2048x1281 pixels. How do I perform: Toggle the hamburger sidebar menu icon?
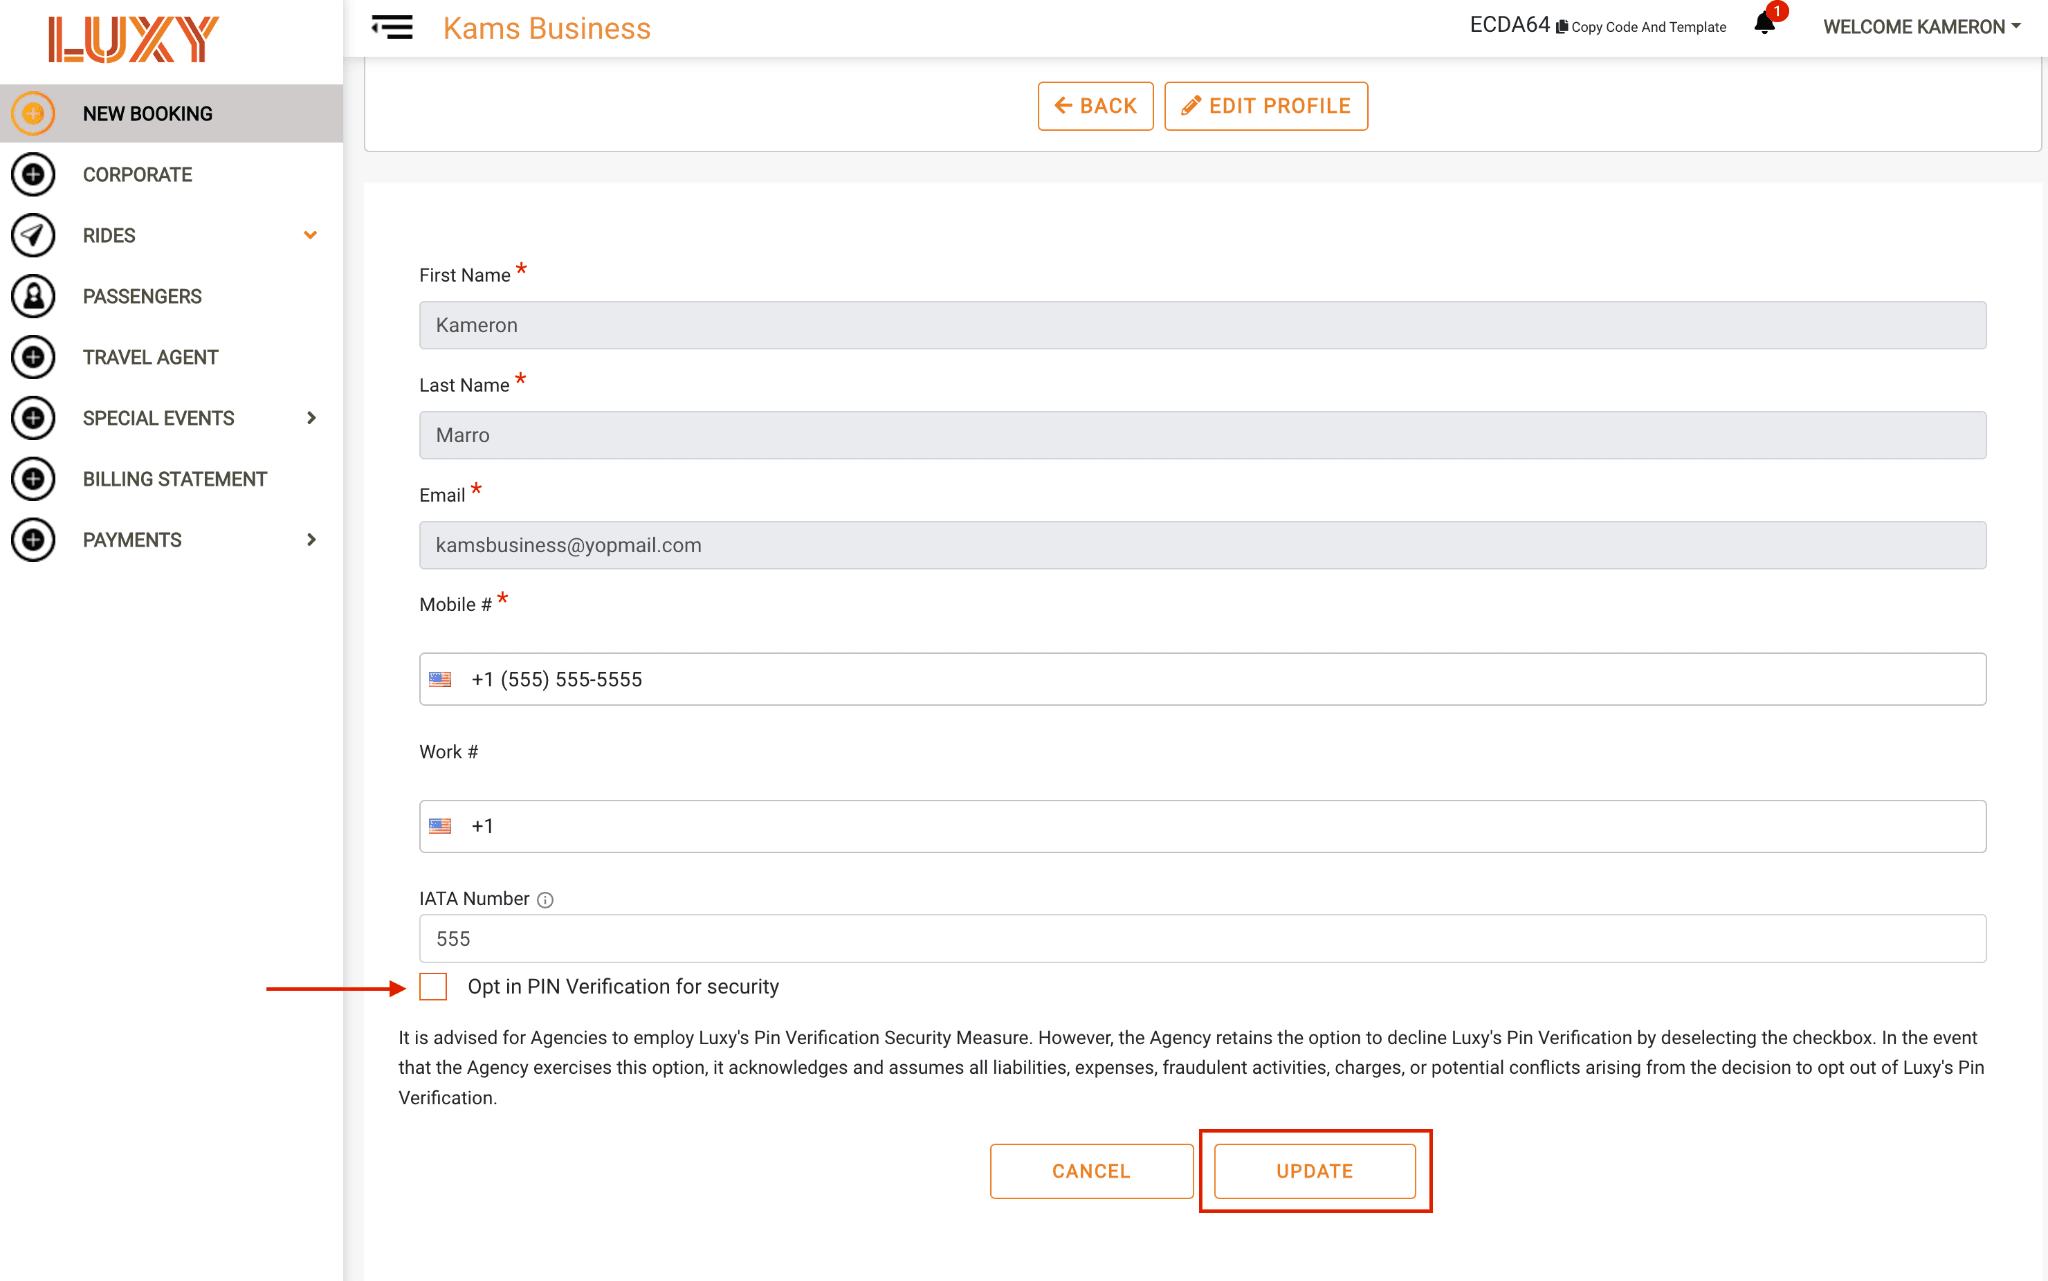coord(392,27)
